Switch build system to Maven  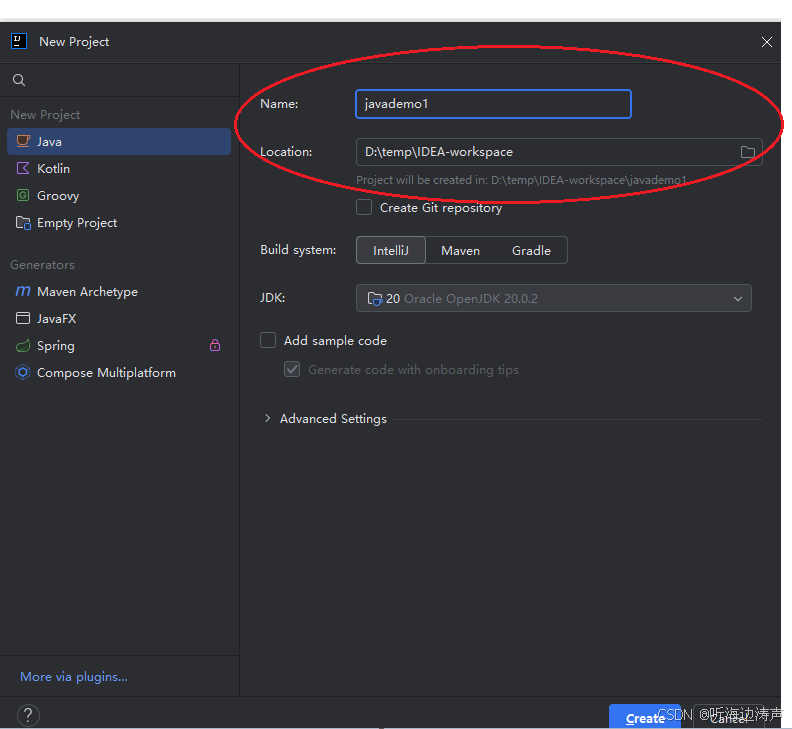(x=461, y=251)
